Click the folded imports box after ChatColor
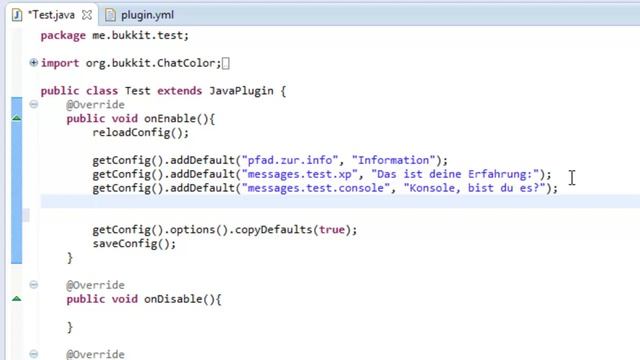The width and height of the screenshot is (640, 360). [226, 63]
